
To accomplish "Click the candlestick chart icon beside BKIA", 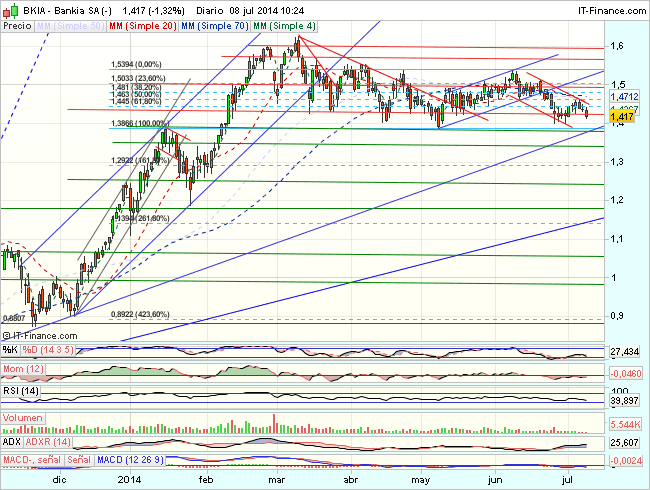I will (x=9, y=8).
